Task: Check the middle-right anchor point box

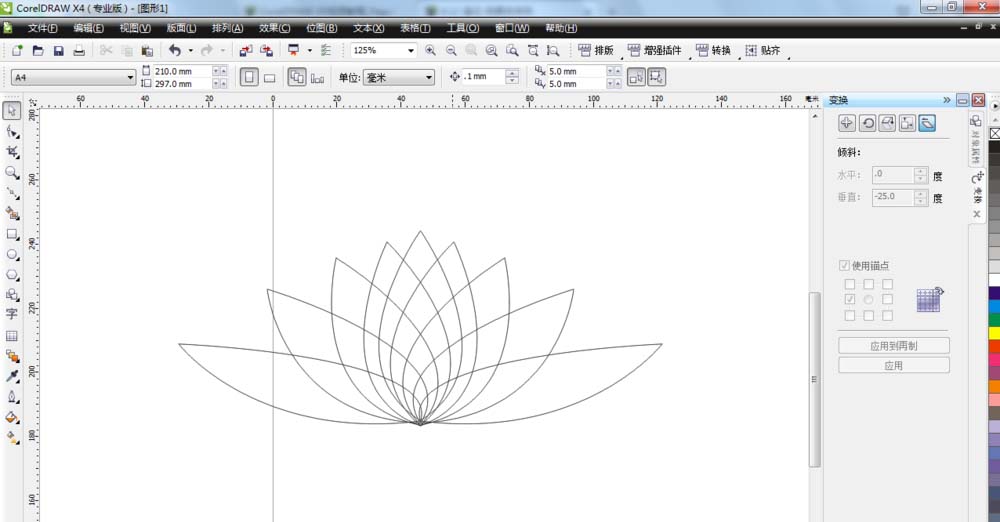Action: point(887,299)
